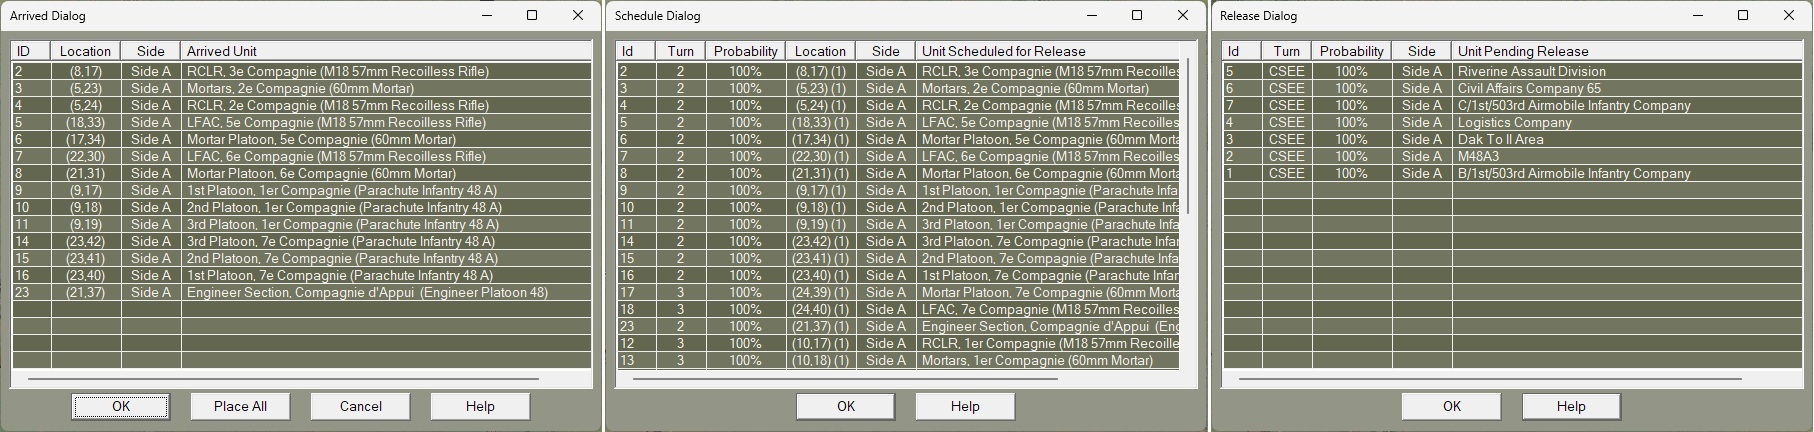Select RCLR, 1er Compagnie in Schedule Dialog
The image size is (1814, 432).
(899, 343)
